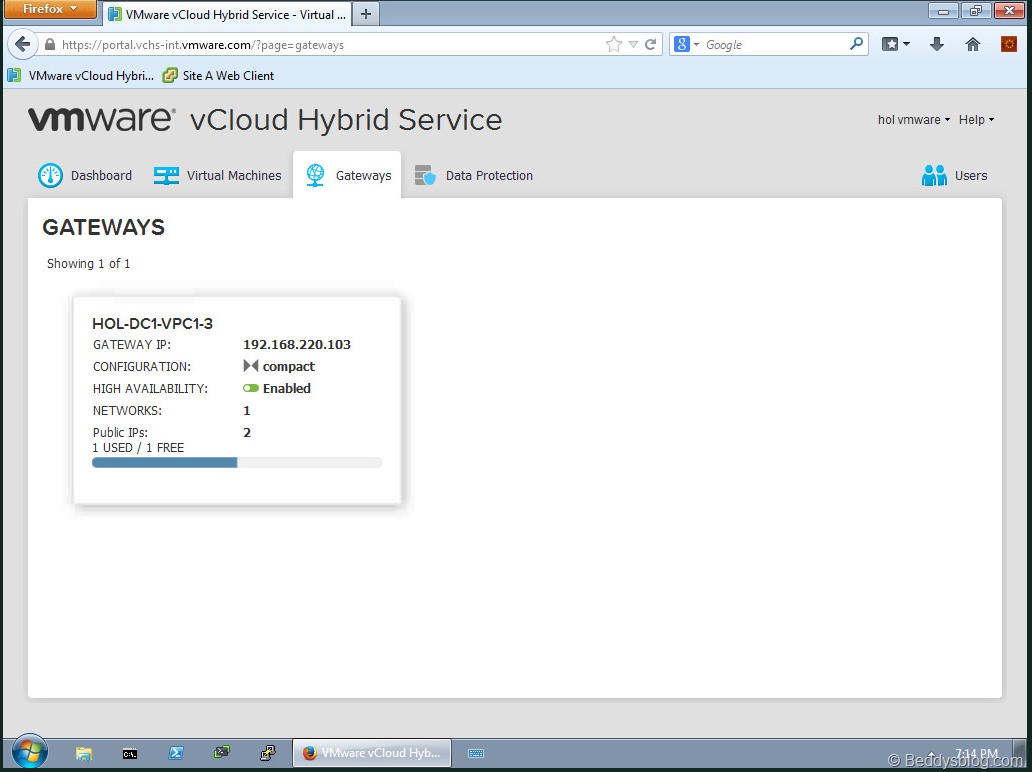
Task: Open the Windows Start menu
Action: (30, 752)
